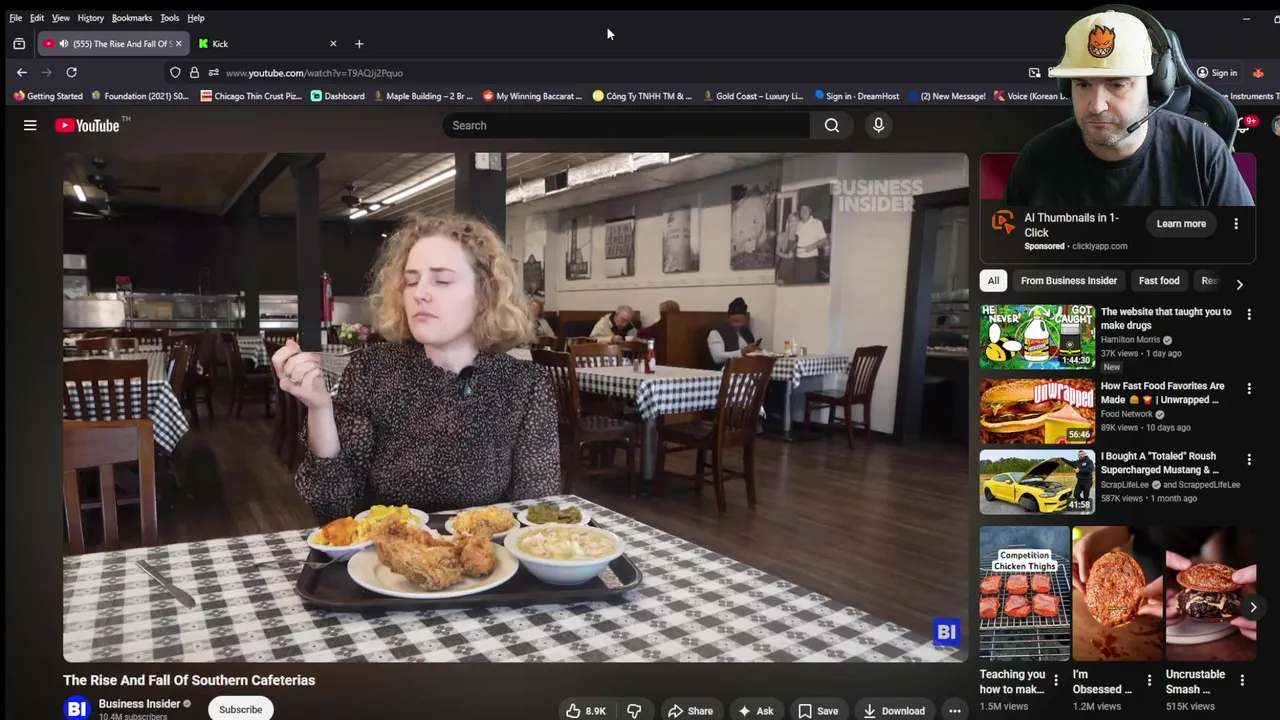Close the Kick tab
This screenshot has height=720, width=1280.
pyautogui.click(x=333, y=43)
